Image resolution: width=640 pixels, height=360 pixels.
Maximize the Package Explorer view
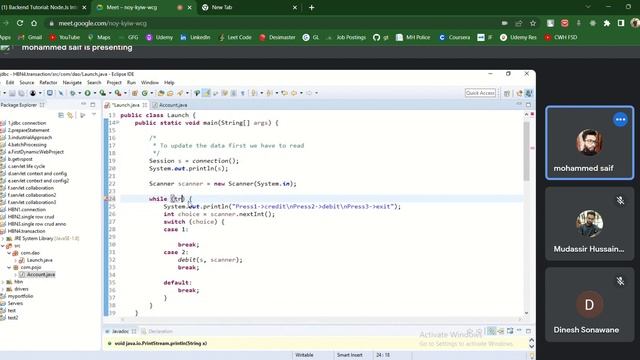point(93,104)
